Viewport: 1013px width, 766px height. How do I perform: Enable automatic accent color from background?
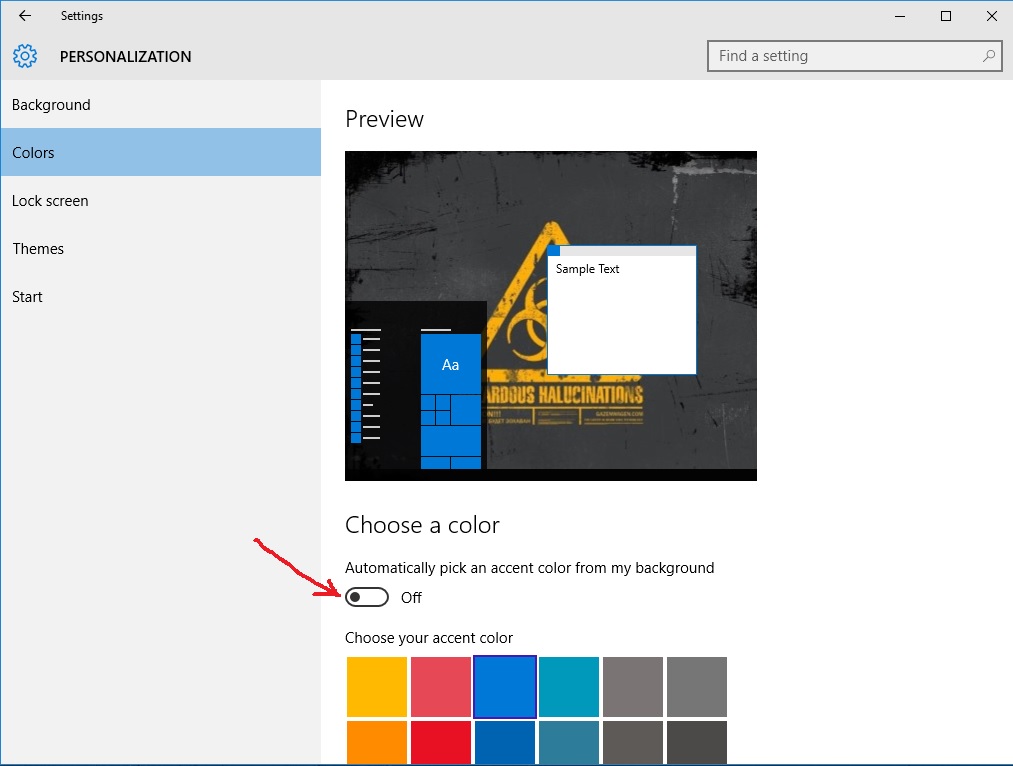[367, 597]
